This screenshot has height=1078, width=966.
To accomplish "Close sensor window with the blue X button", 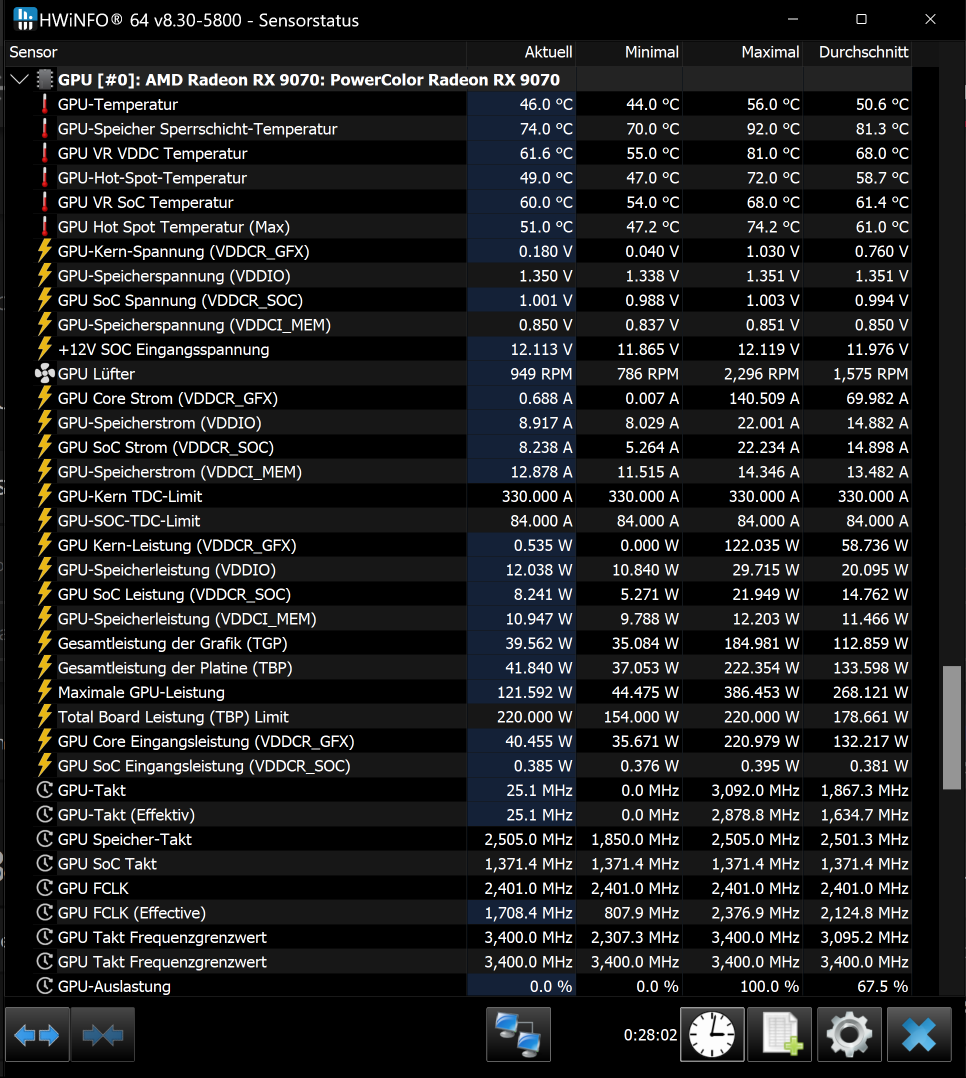I will point(919,1034).
